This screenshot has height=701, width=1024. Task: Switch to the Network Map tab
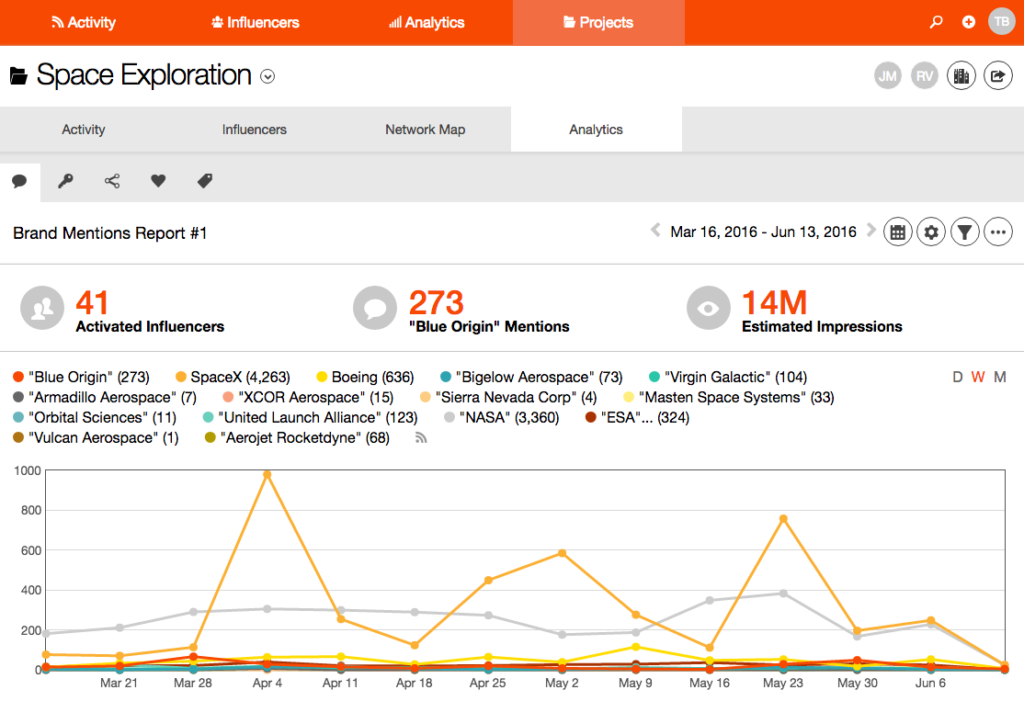pyautogui.click(x=425, y=129)
